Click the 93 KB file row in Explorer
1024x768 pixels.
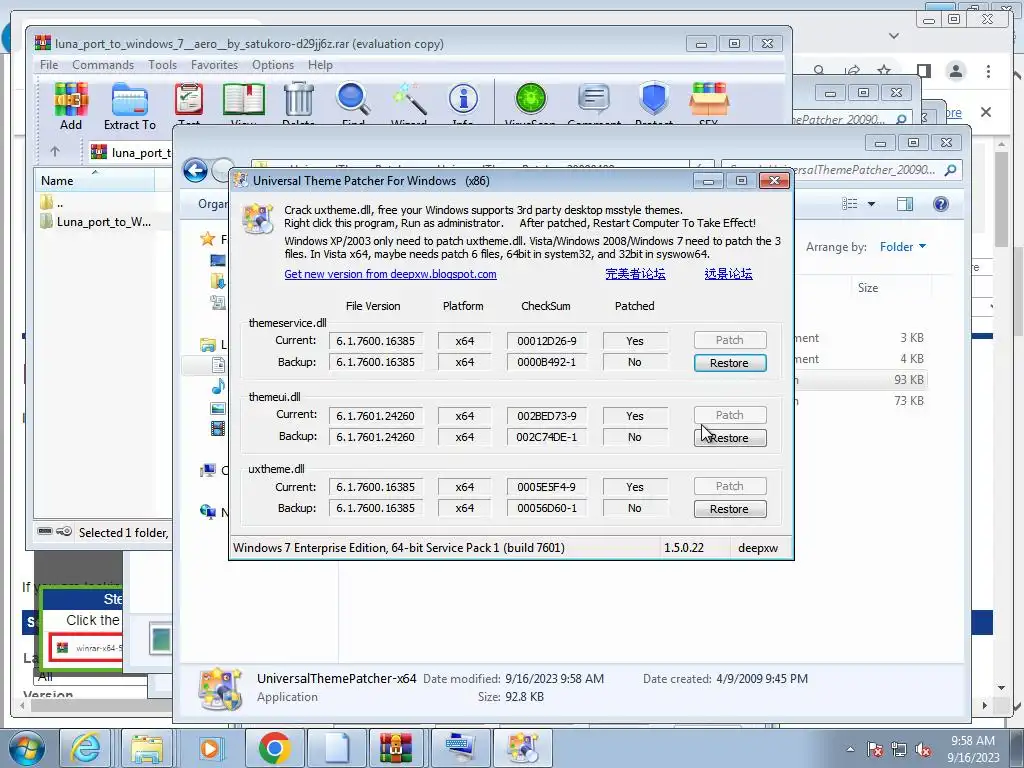(x=861, y=379)
